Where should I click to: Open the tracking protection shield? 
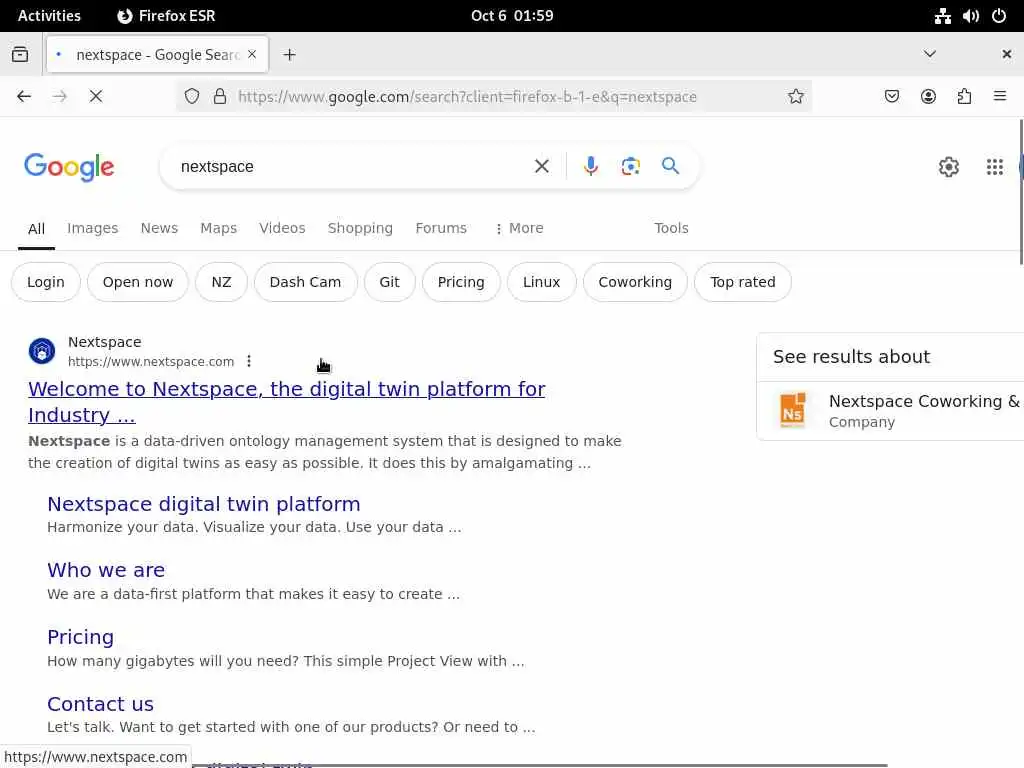[191, 97]
